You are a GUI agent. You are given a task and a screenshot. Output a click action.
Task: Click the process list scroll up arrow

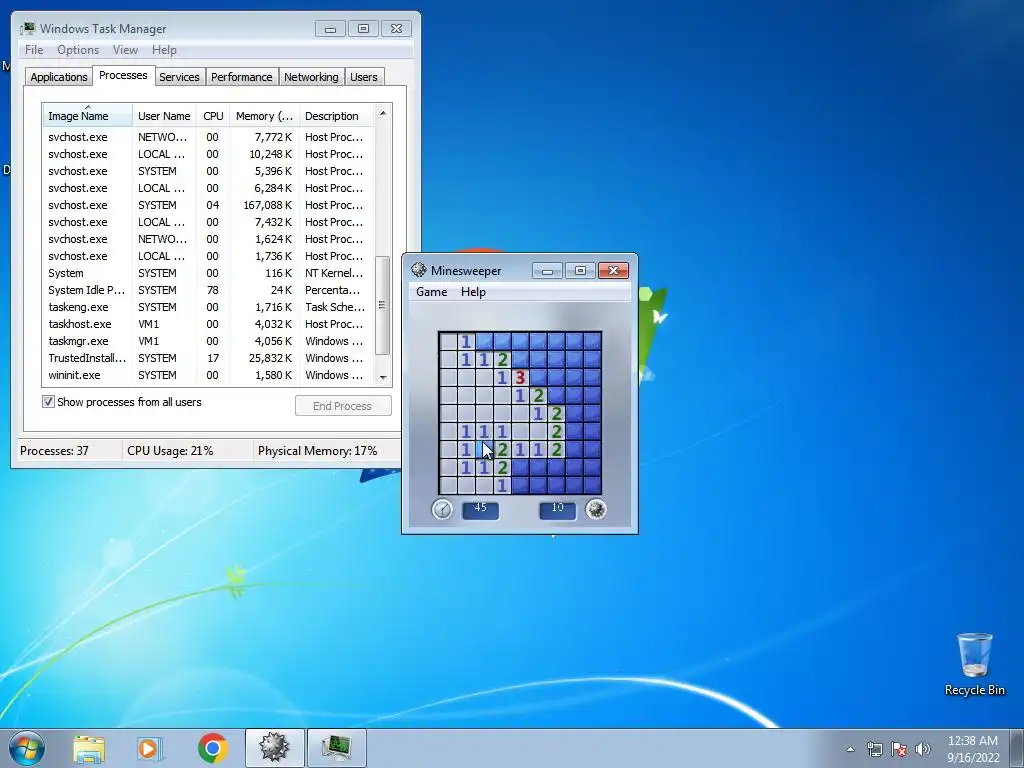(383, 113)
